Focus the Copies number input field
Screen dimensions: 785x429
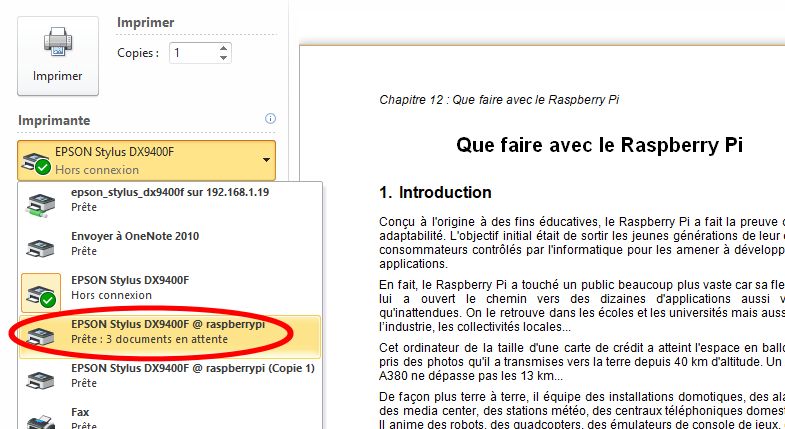click(193, 53)
